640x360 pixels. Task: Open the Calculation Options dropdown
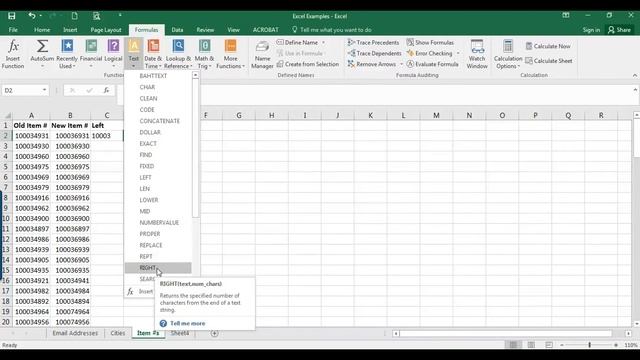[x=507, y=54]
